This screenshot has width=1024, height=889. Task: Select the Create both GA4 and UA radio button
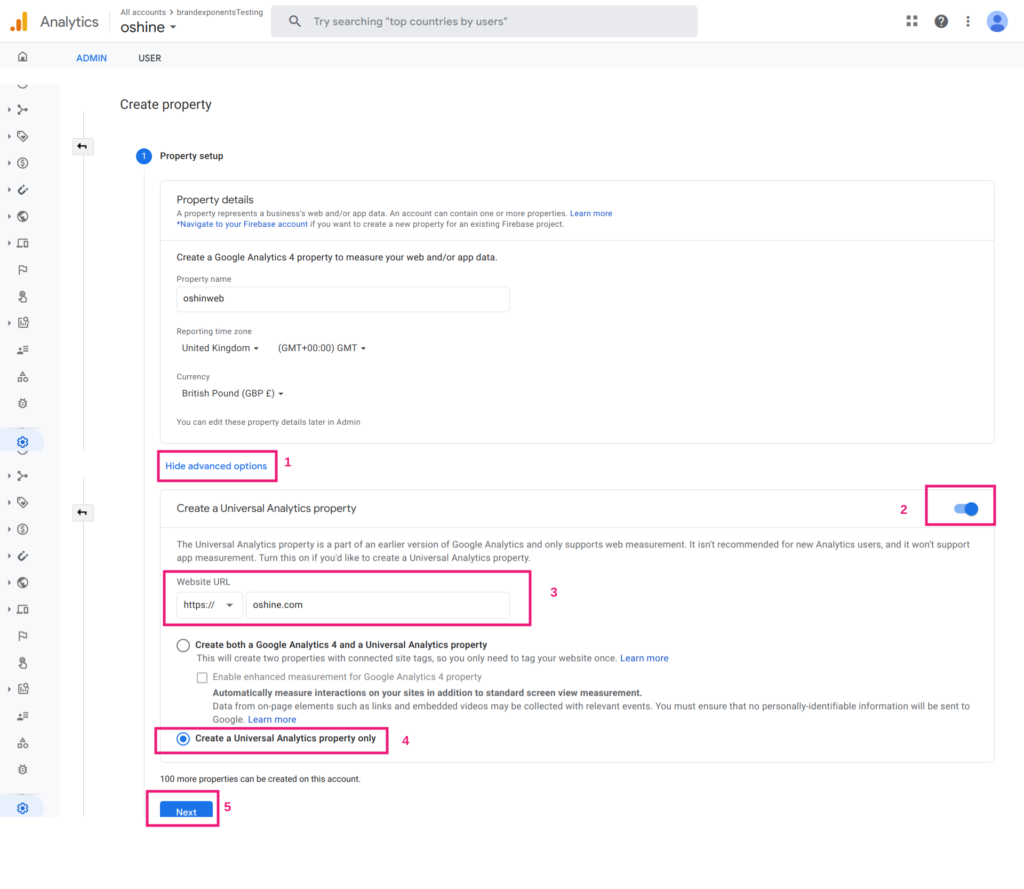[183, 645]
